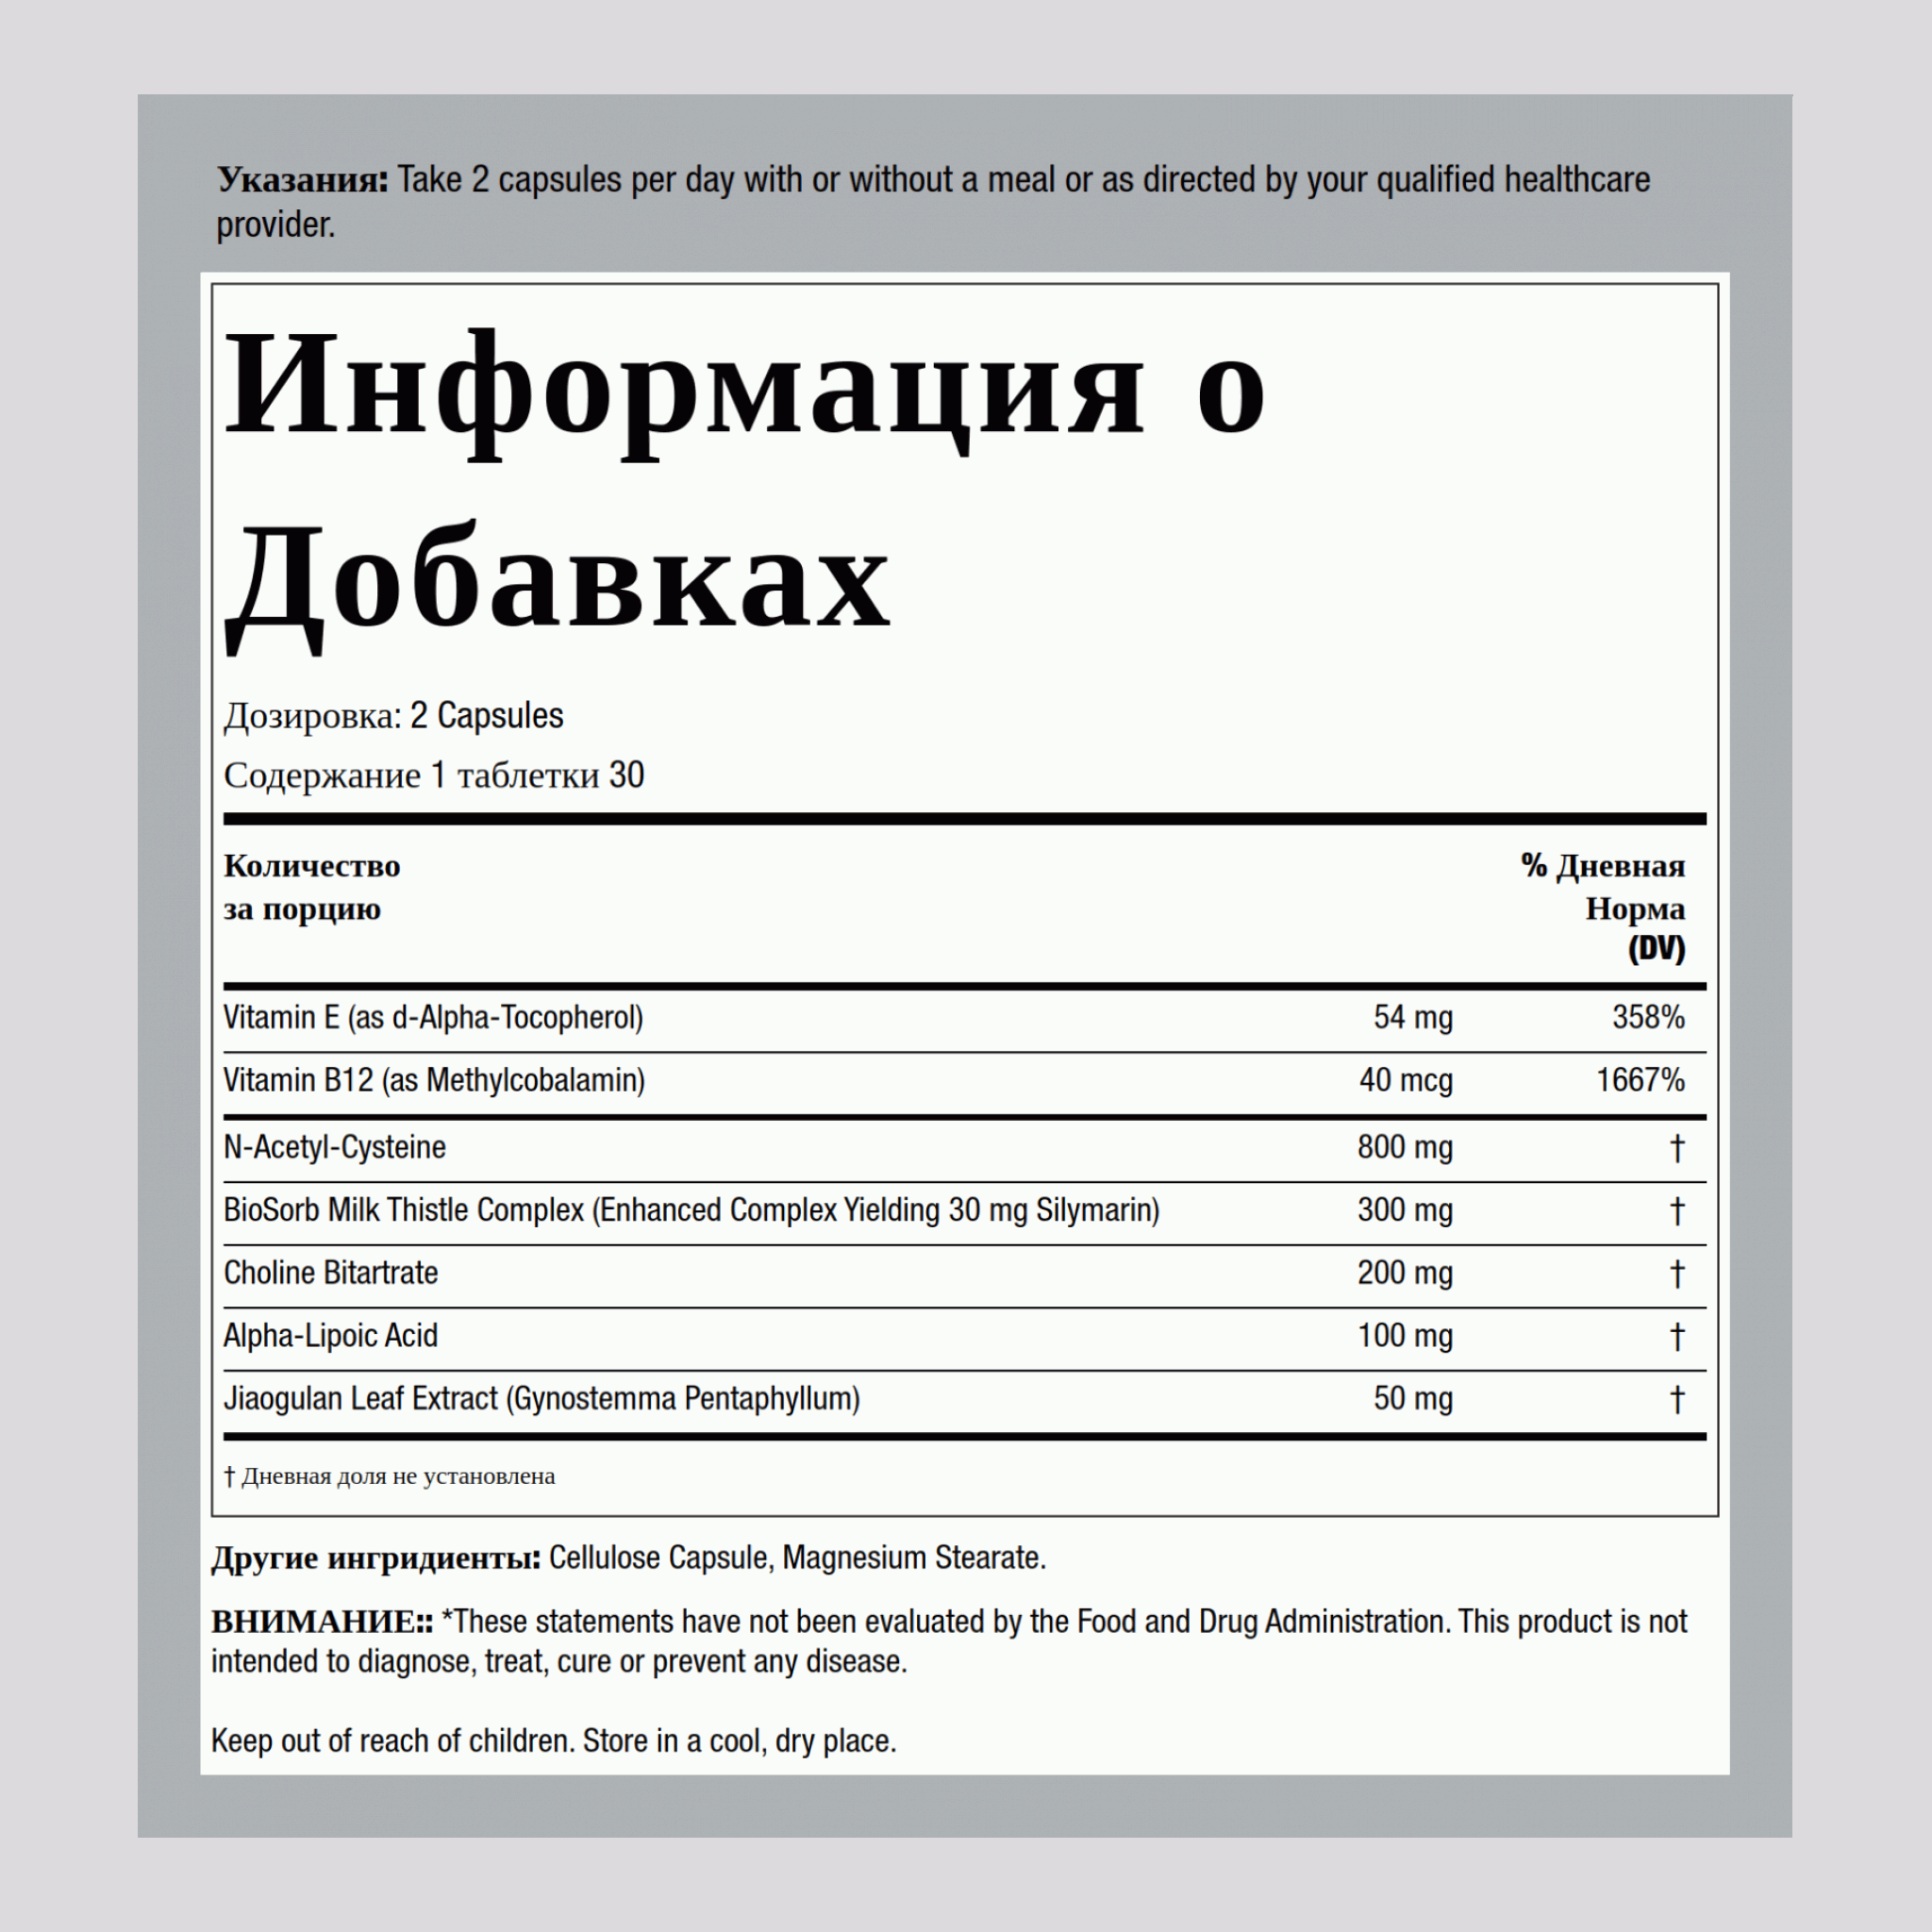Click the '† Дневная доля не установлена' footnote

click(x=389, y=1477)
